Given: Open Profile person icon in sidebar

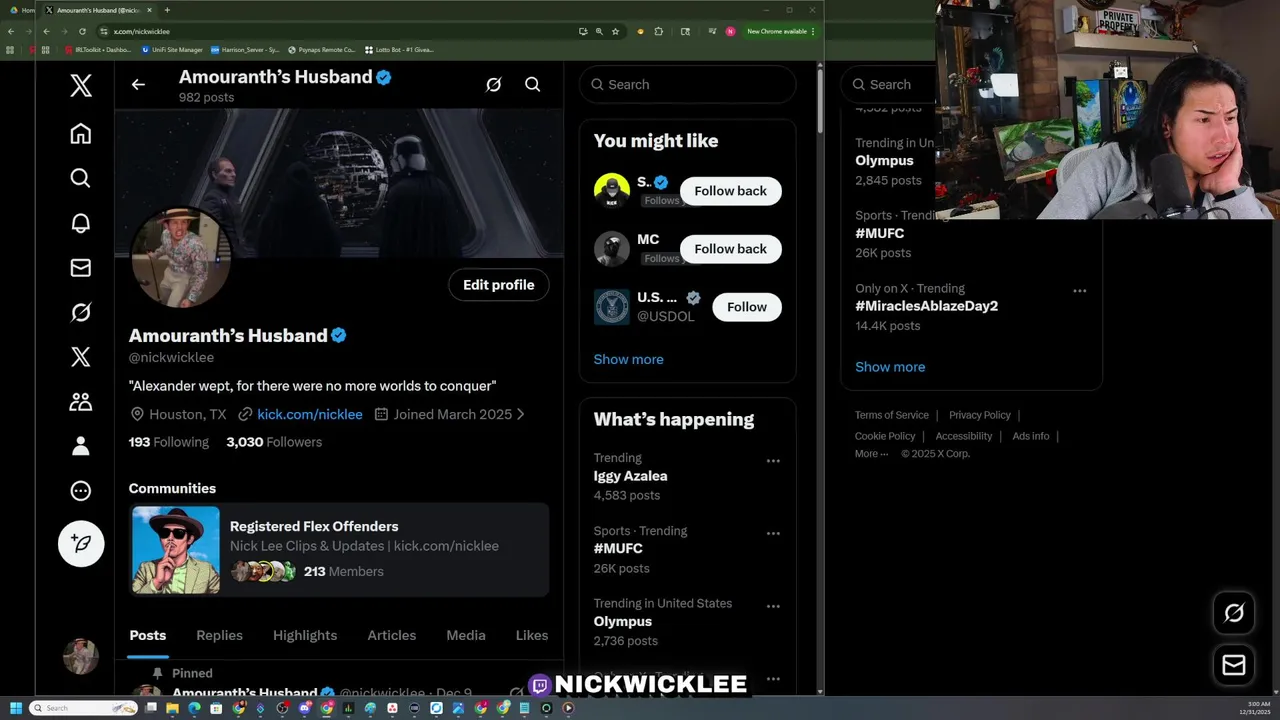Looking at the screenshot, I should 81,446.
